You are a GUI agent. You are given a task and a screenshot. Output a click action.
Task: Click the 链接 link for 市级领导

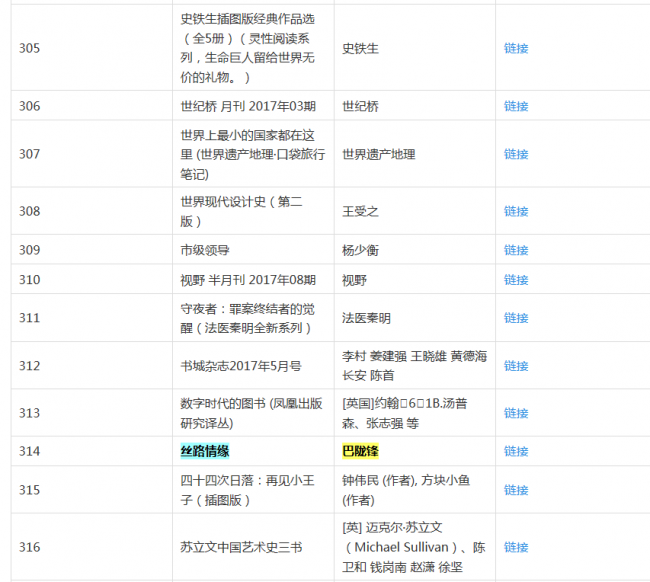click(515, 250)
